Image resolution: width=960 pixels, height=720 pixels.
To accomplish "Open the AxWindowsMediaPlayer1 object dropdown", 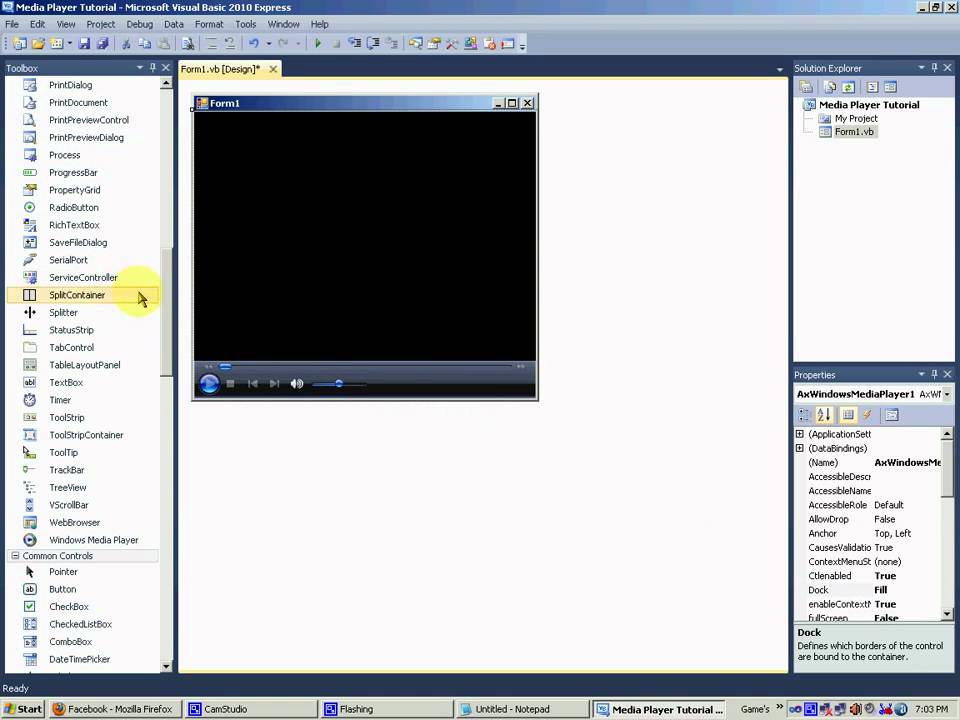I will tap(947, 394).
